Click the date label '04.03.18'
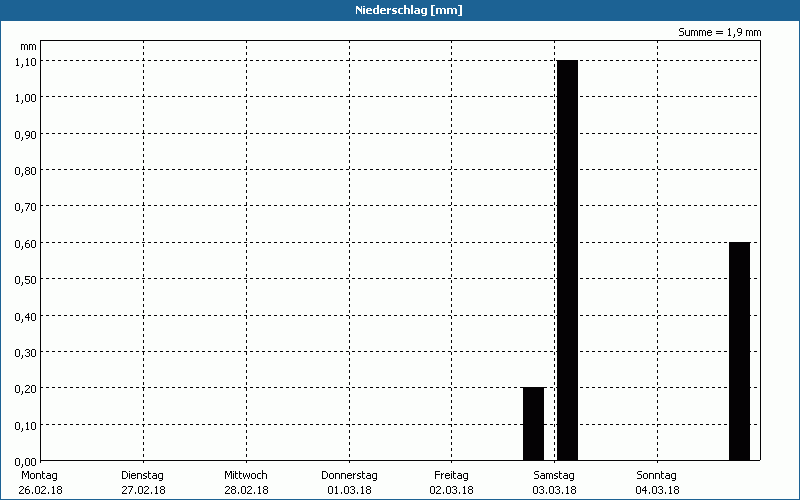 (658, 491)
